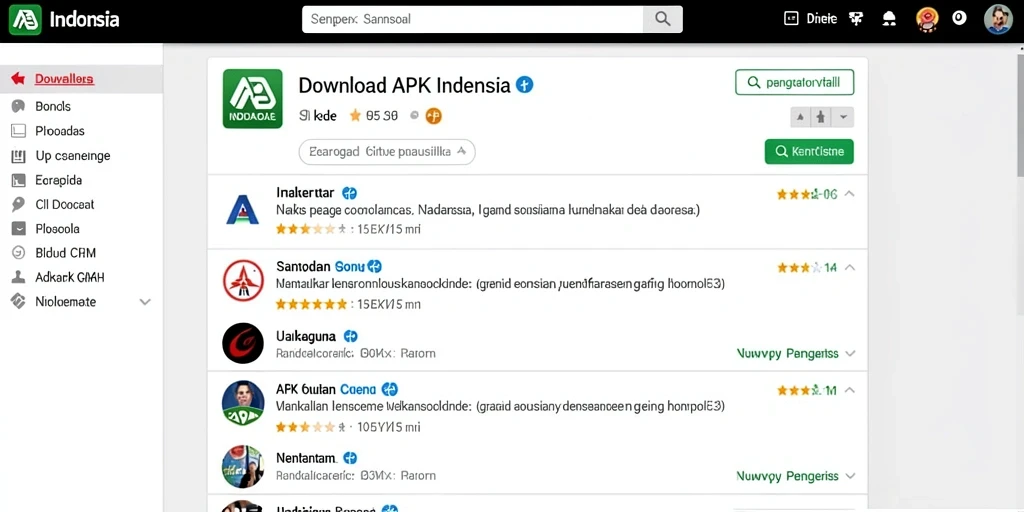
Task: Click the green Indonsia logo in header
Action: tap(25, 20)
